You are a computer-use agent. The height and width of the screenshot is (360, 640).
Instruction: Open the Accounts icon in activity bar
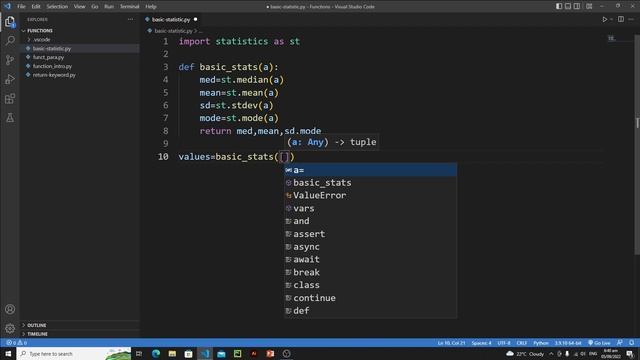pyautogui.click(x=10, y=309)
